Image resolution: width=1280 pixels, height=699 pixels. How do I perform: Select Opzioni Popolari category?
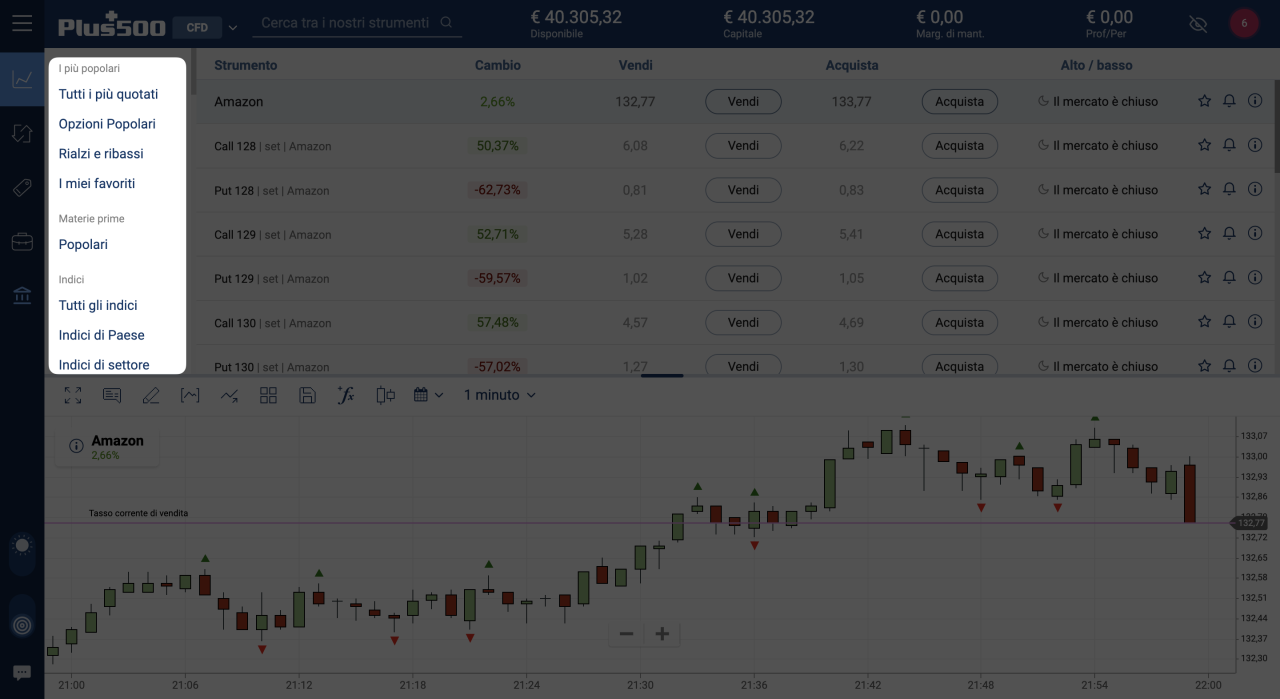pyautogui.click(x=107, y=124)
